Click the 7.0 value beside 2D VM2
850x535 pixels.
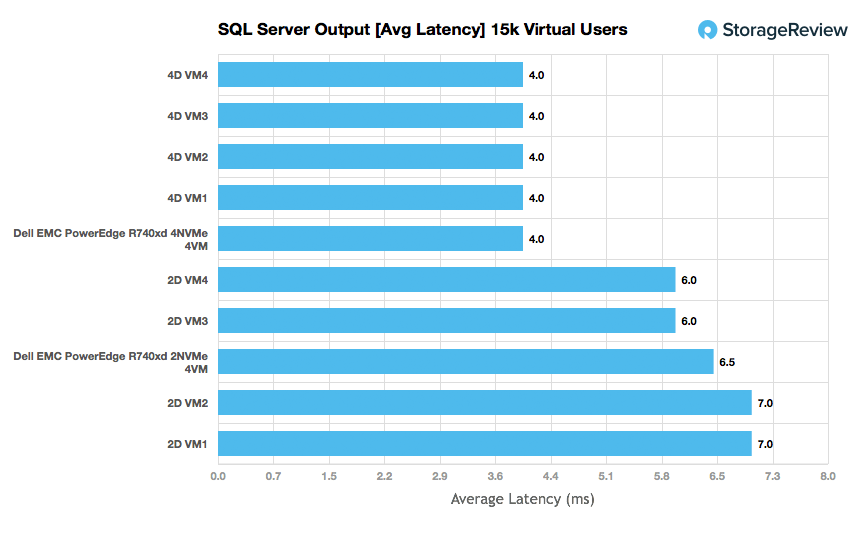tap(765, 403)
